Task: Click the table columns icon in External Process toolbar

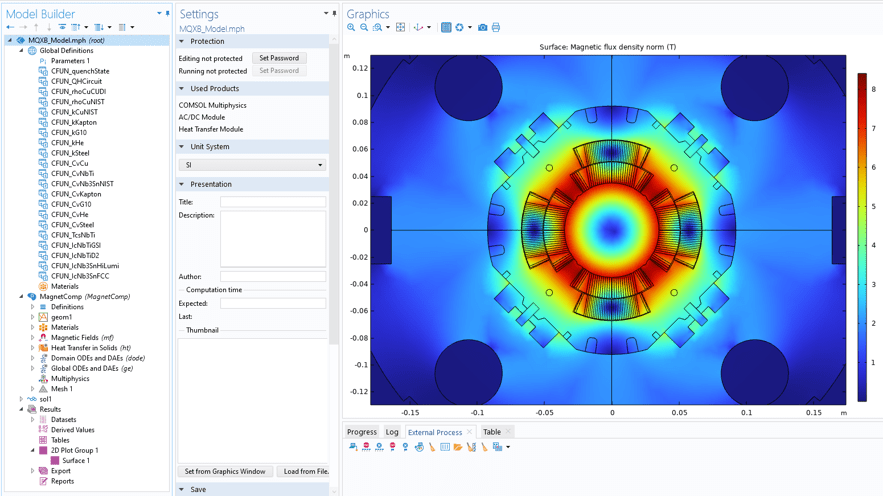Action: pos(445,447)
